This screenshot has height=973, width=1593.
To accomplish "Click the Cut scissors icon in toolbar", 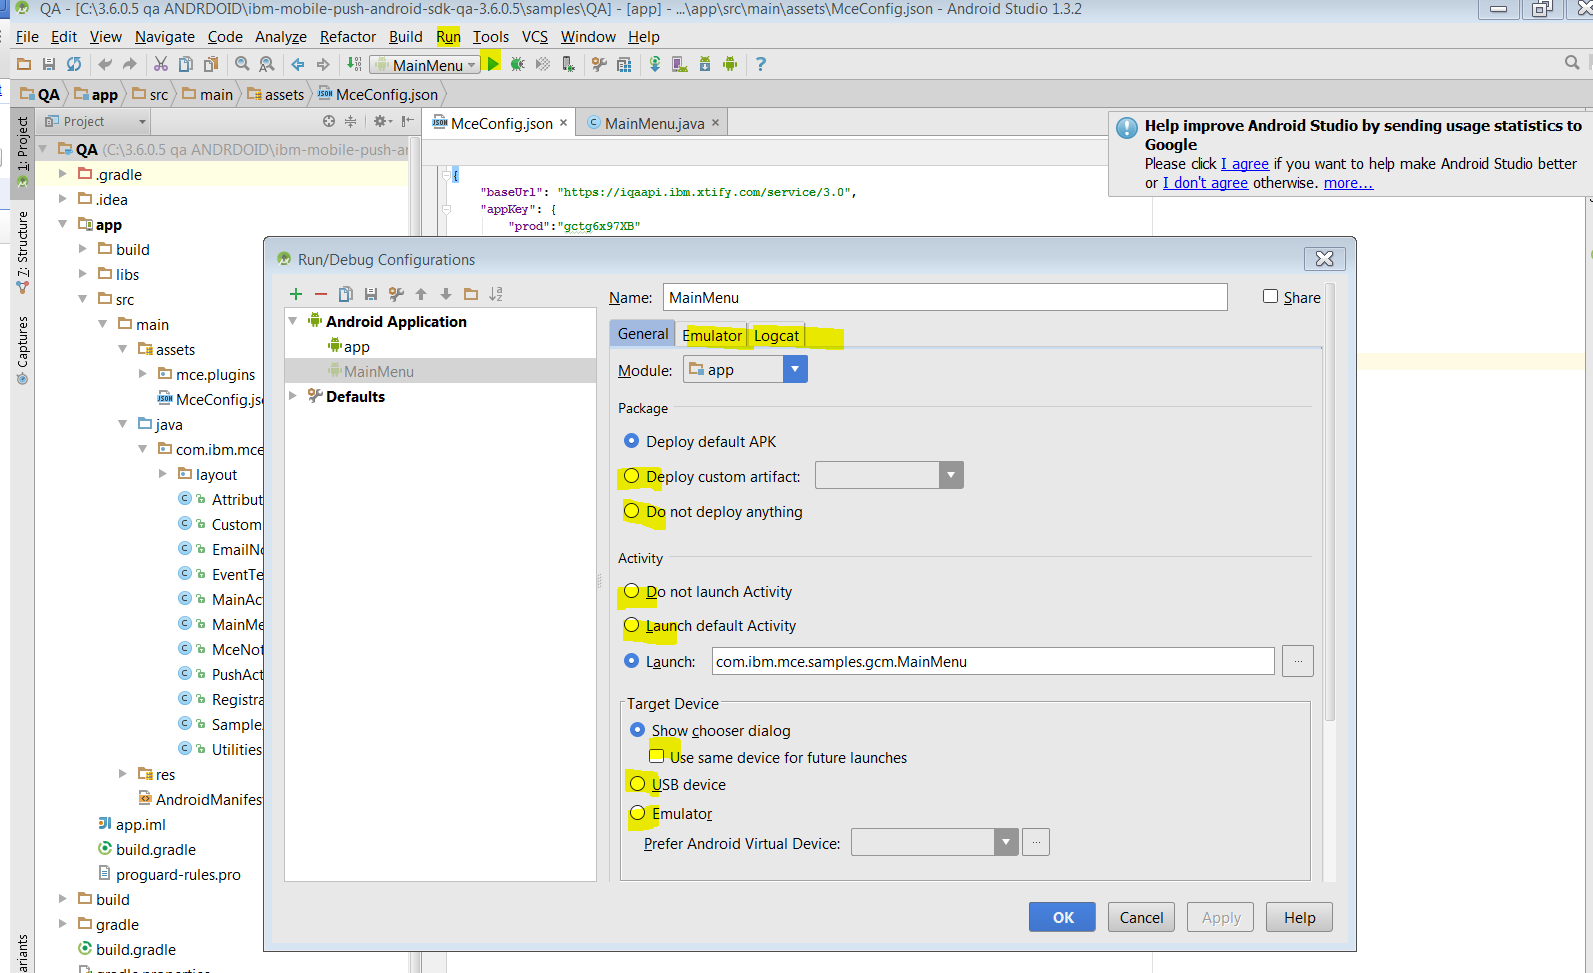I will pyautogui.click(x=160, y=64).
